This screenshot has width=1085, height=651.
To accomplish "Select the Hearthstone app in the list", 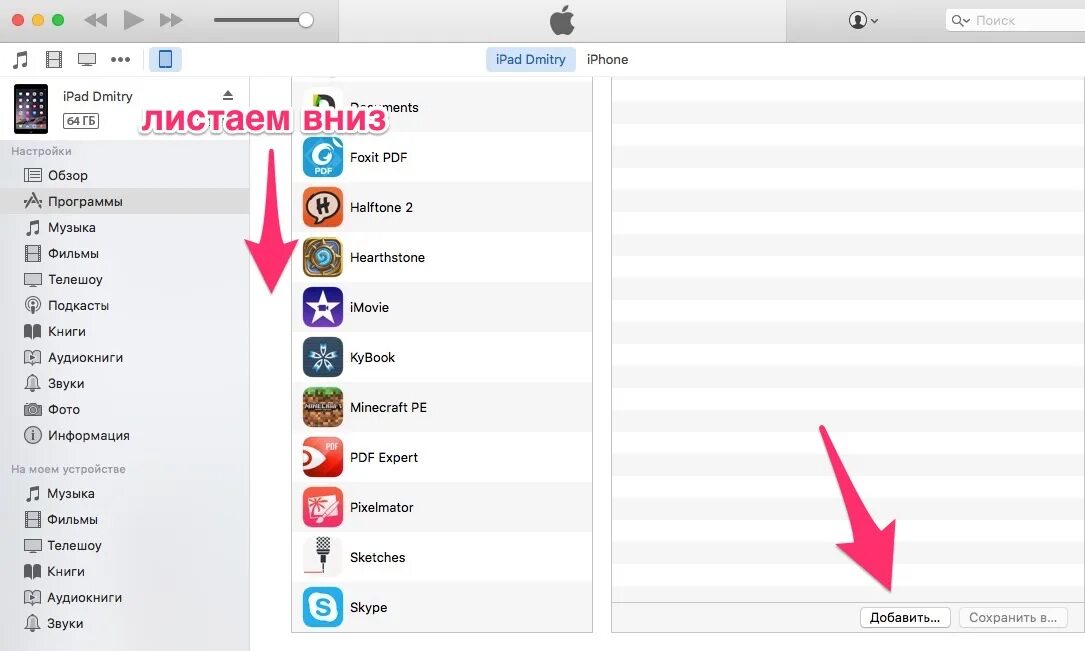I will coord(441,257).
